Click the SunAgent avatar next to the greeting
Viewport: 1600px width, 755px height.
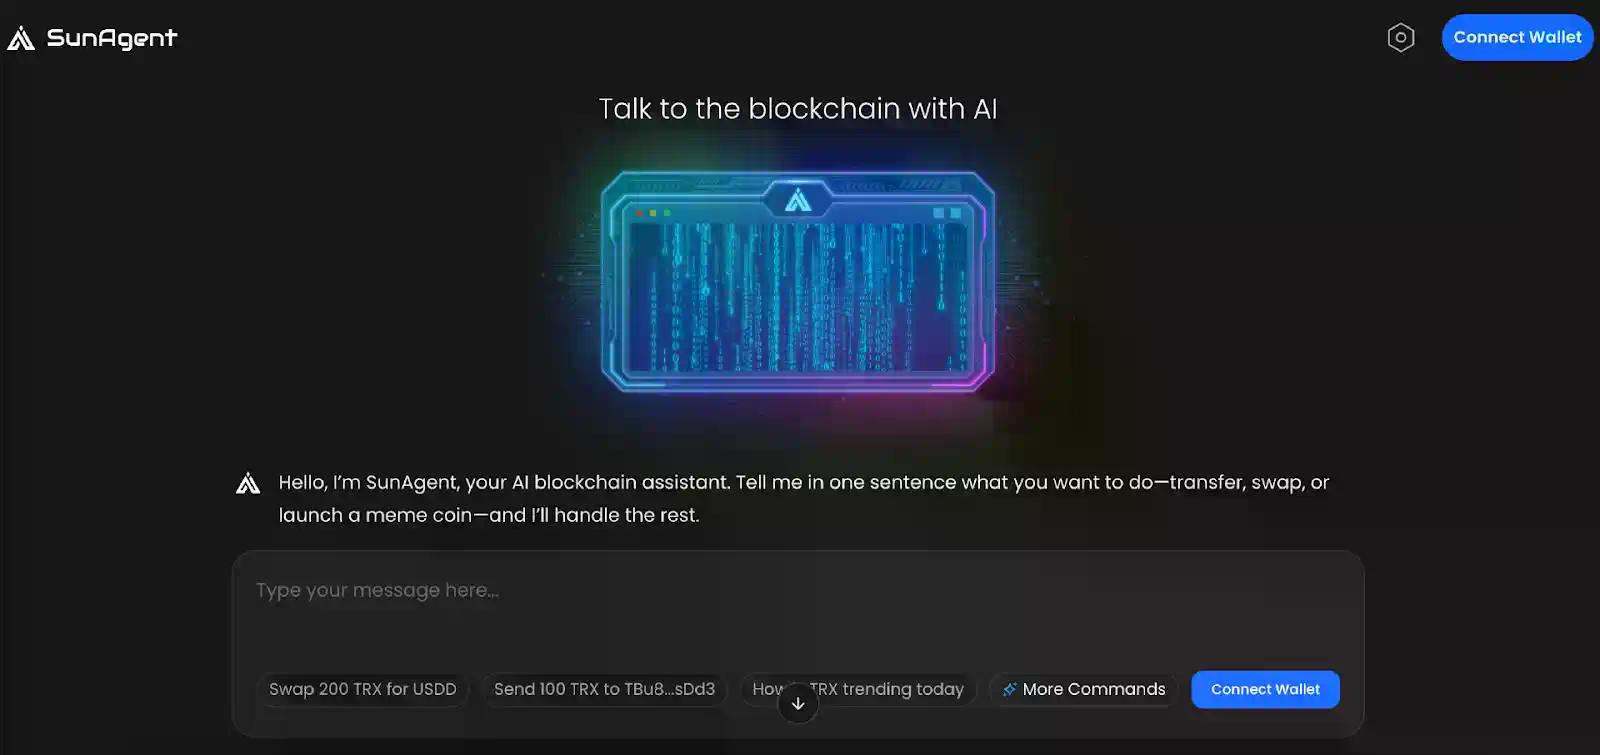[247, 482]
